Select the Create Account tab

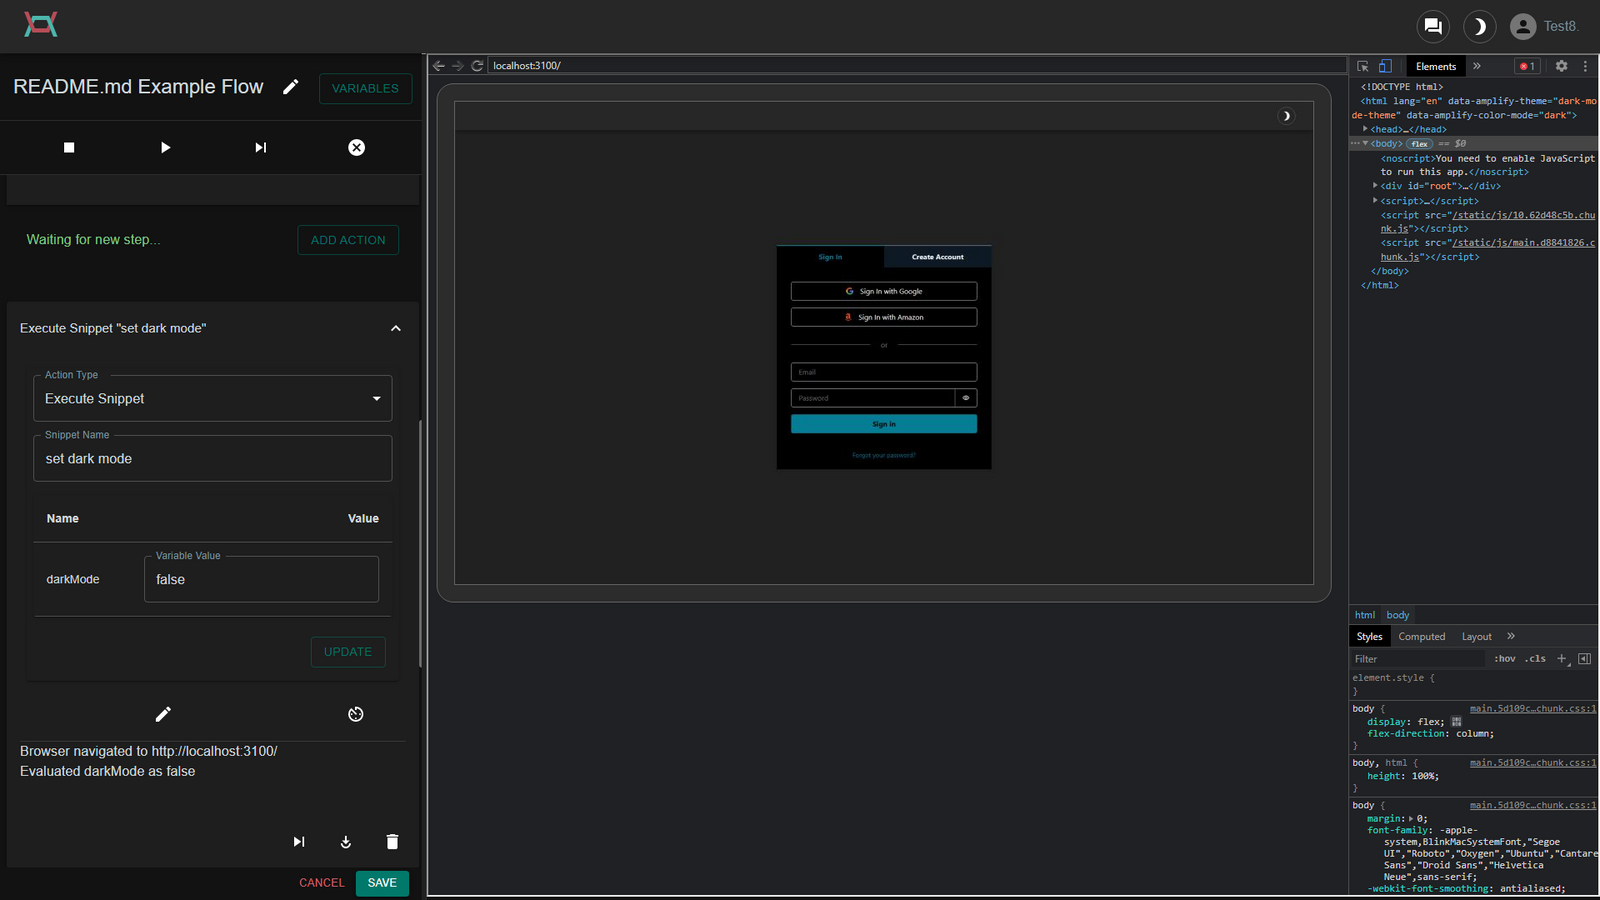tap(937, 257)
